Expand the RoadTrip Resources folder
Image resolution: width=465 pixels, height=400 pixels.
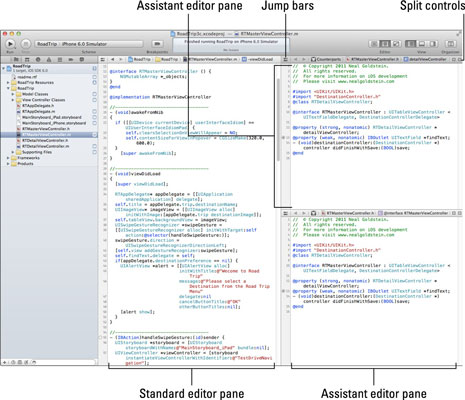(x=8, y=82)
